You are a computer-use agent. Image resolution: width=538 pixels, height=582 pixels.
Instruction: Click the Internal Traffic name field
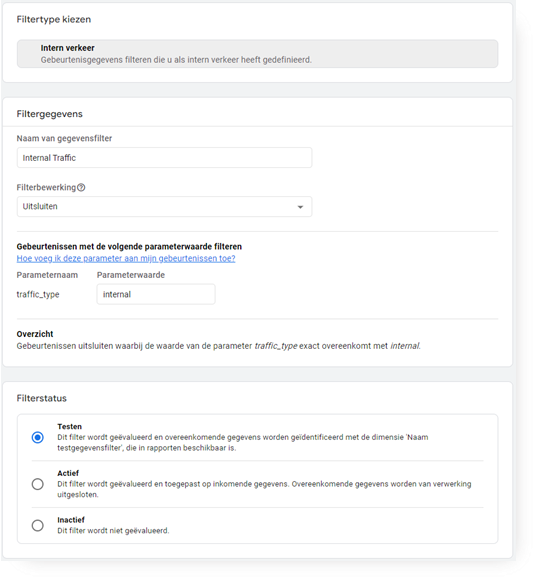(x=164, y=158)
